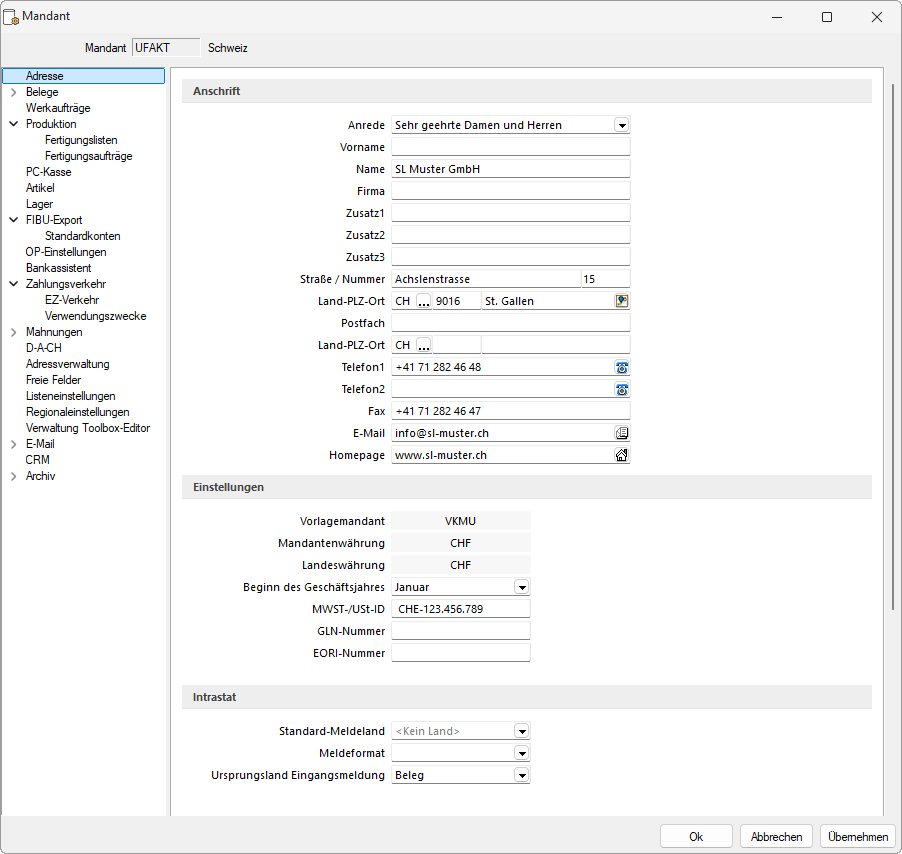Open Ursprungsland Eingangsmeldung dropdown
Screen dimensions: 902x854
[521, 775]
